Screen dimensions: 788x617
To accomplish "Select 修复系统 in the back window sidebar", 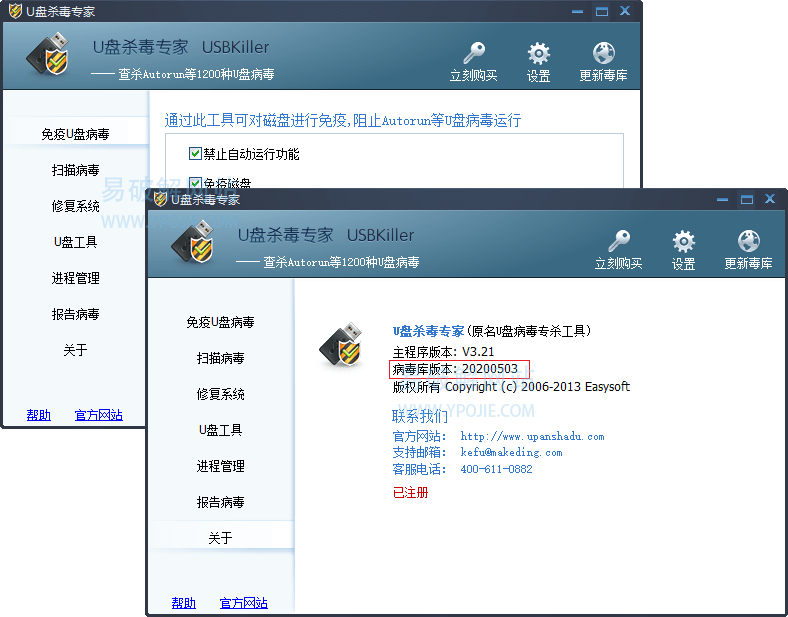I will pyautogui.click(x=76, y=206).
